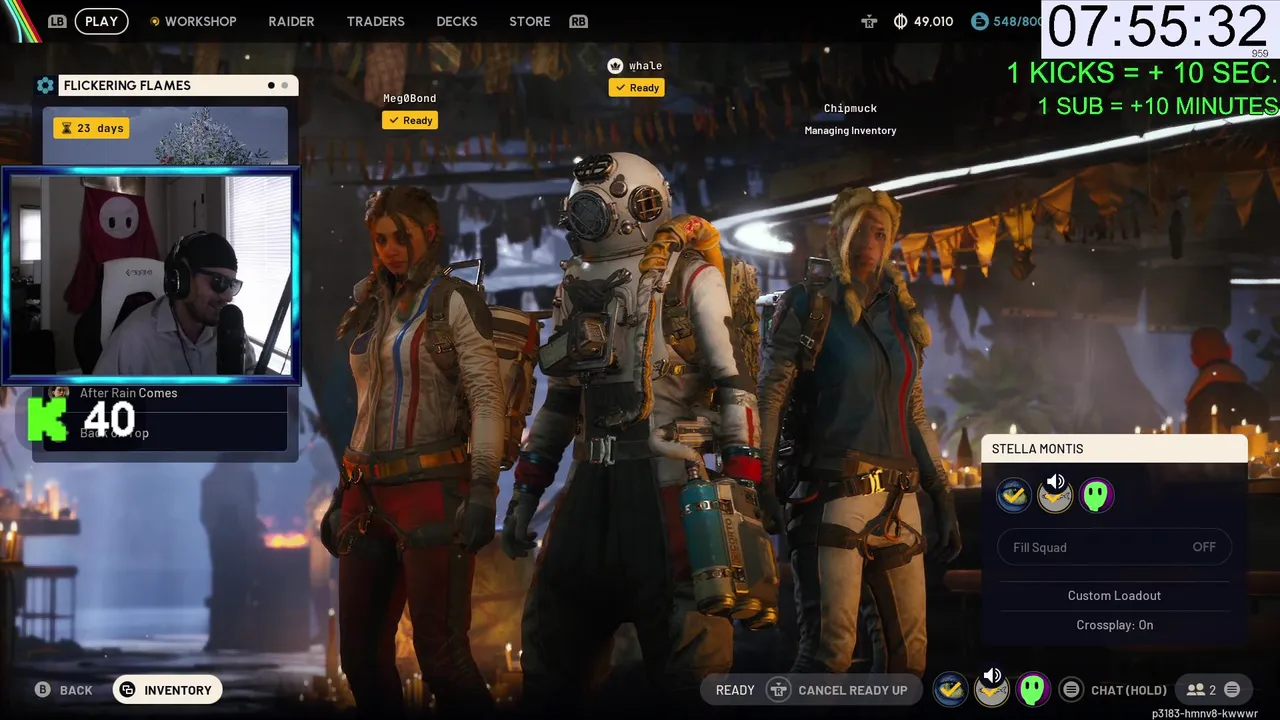The height and width of the screenshot is (720, 1280).
Task: Click the FLICKERING FLAMES title
Action: point(127,86)
